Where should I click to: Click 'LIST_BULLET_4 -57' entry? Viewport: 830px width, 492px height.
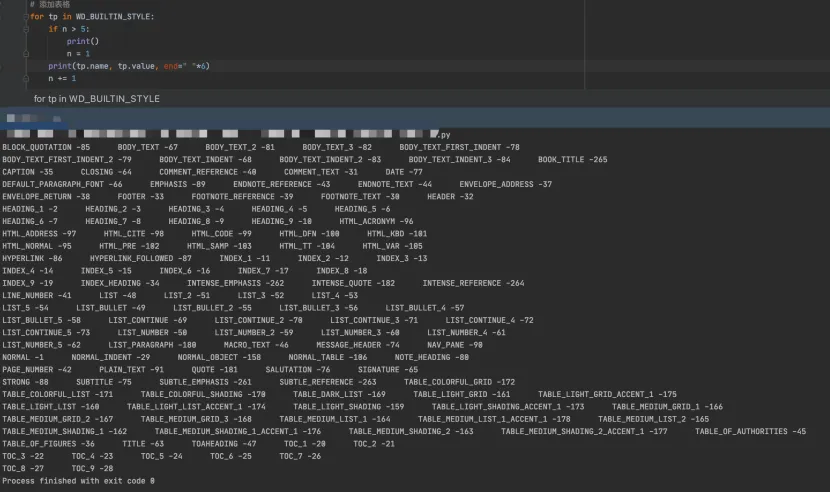(x=425, y=308)
